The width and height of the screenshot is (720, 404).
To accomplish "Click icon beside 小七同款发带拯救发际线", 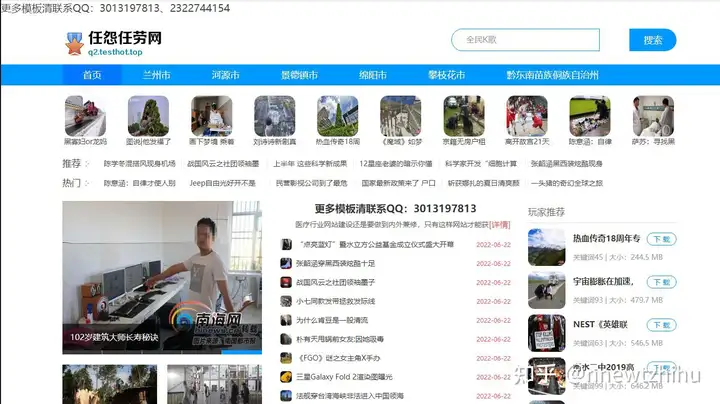I will pos(286,301).
